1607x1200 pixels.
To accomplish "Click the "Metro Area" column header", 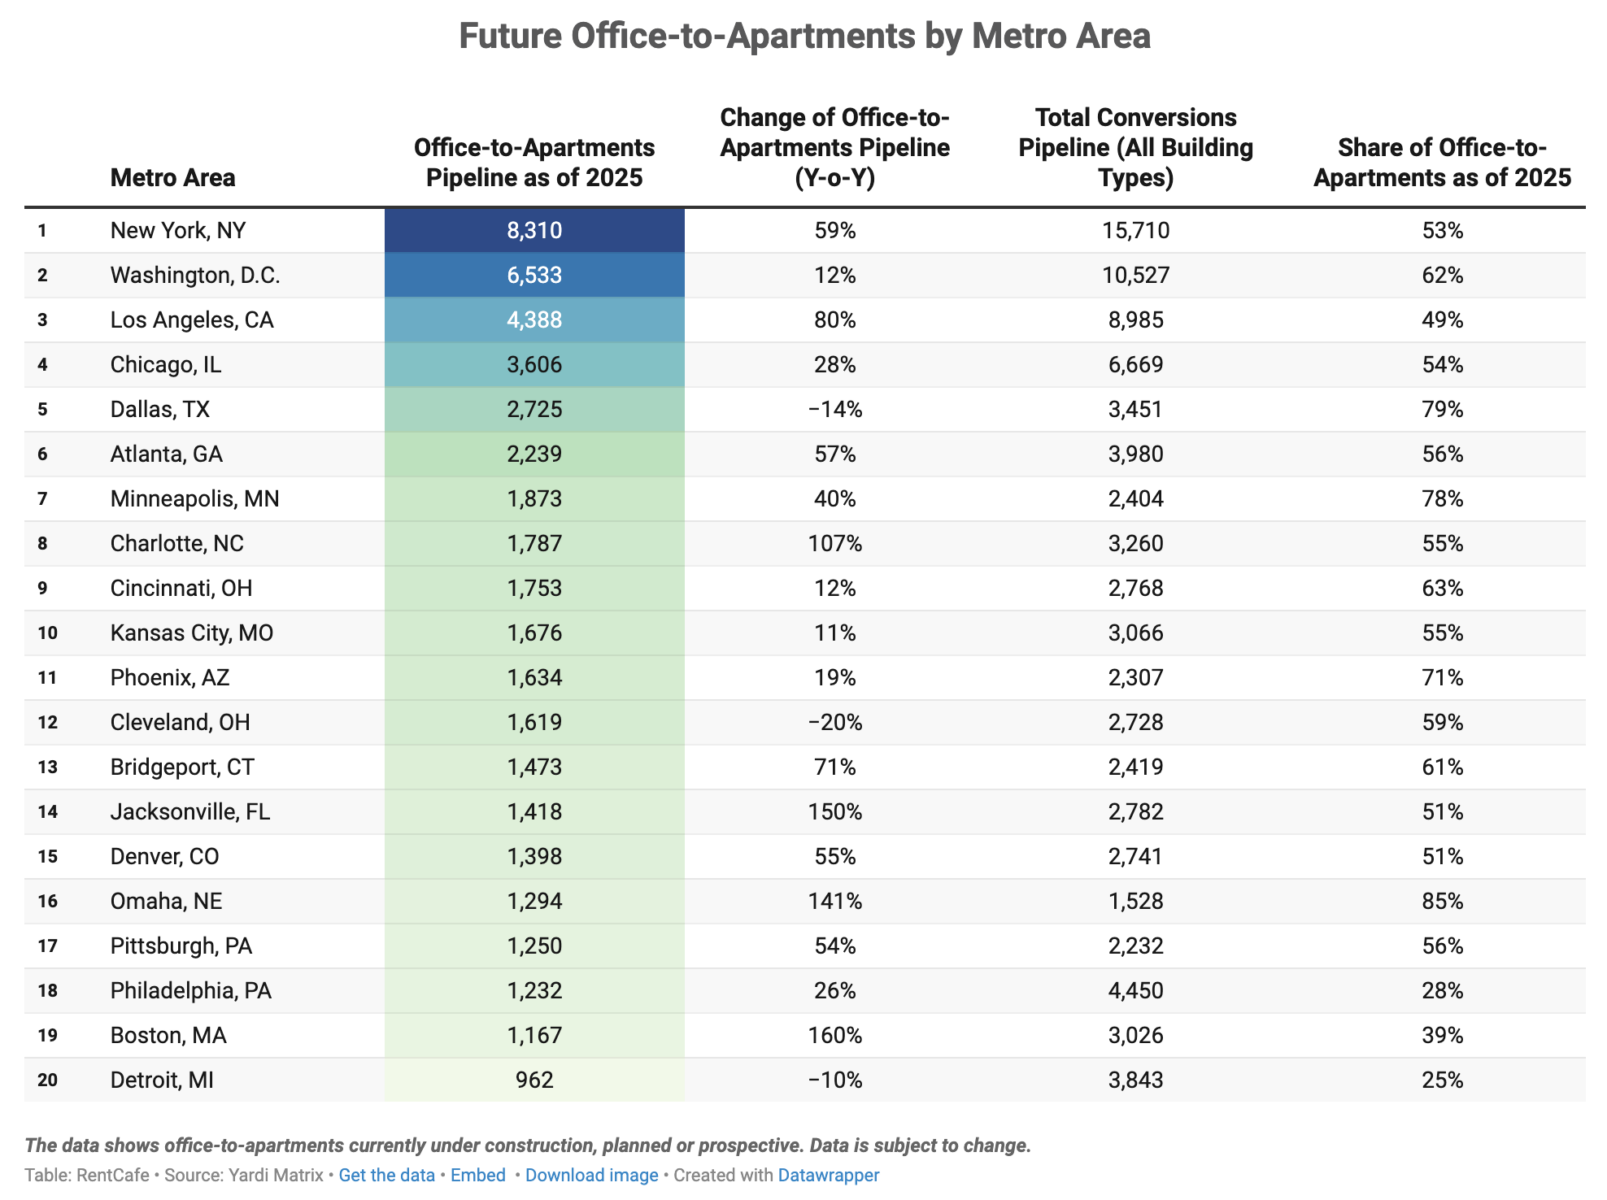I will pos(173,178).
